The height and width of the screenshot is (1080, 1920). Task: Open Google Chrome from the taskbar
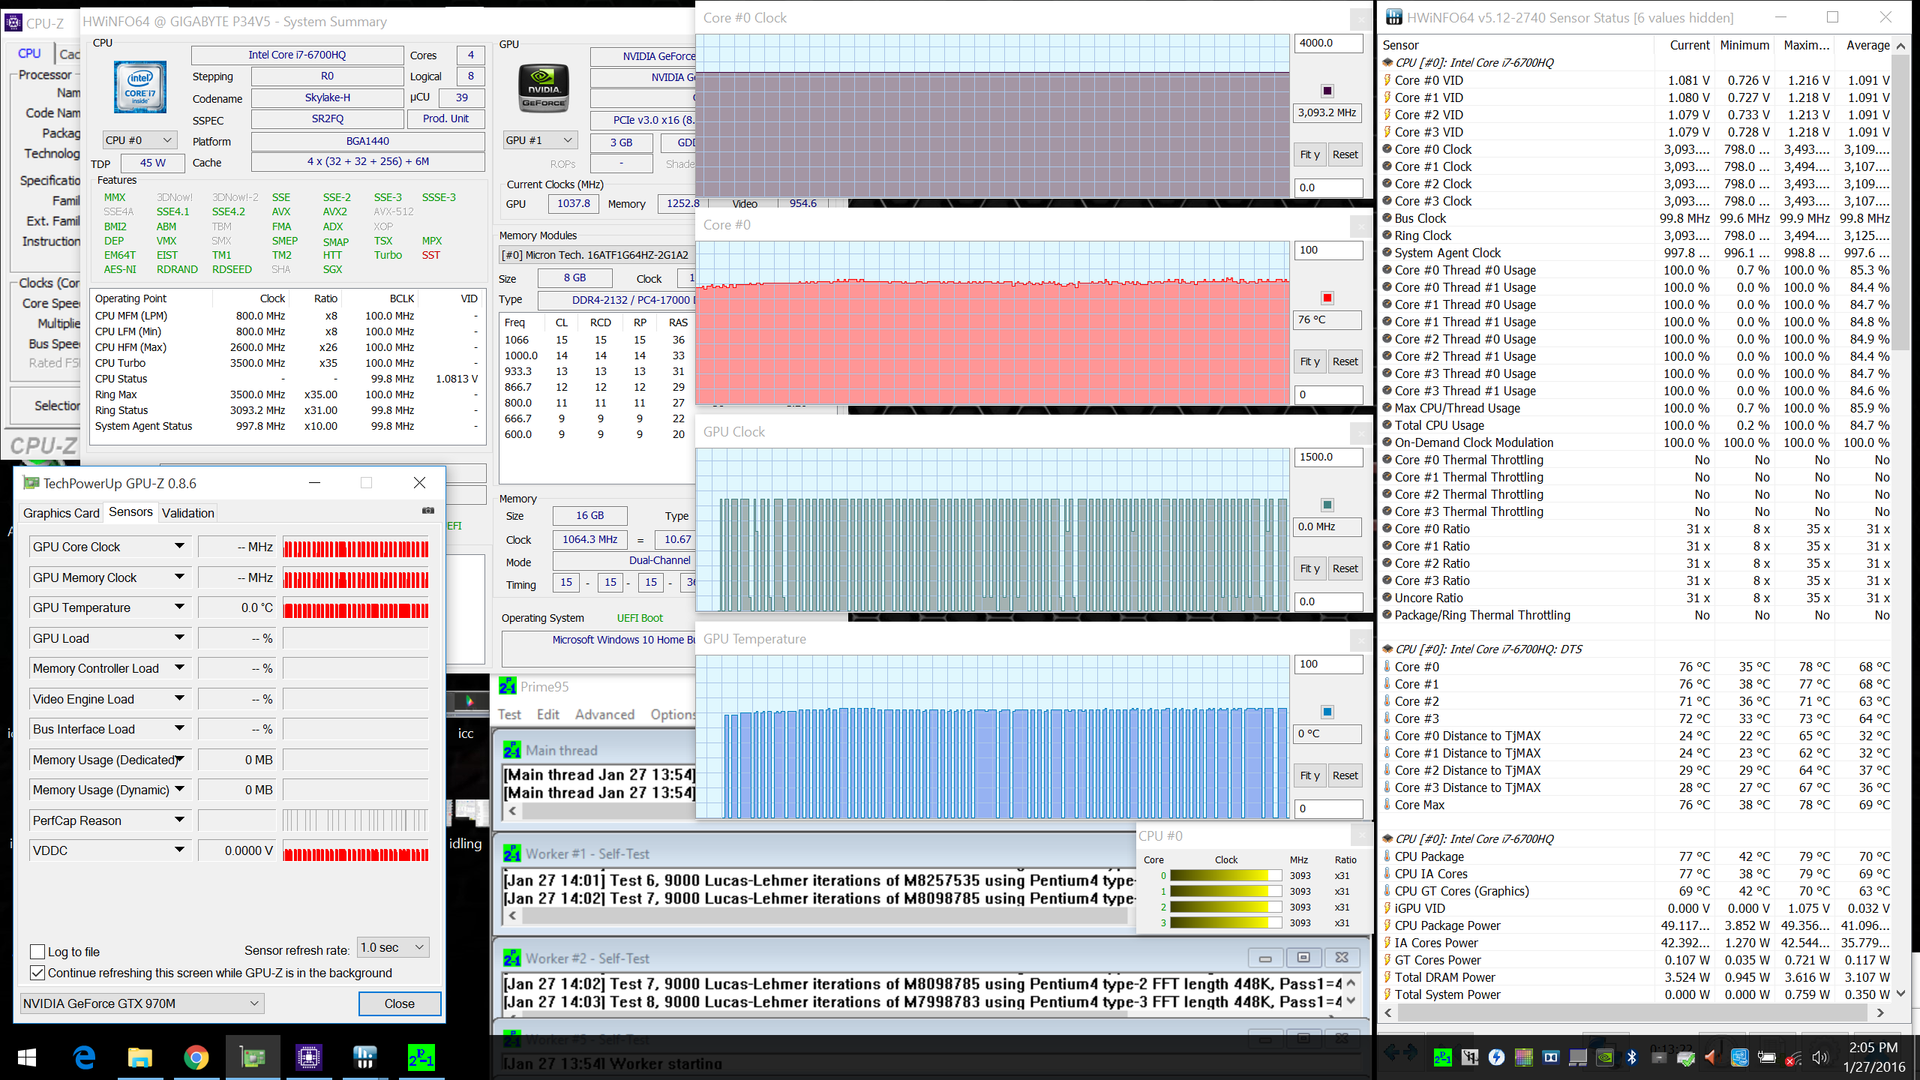point(196,1057)
